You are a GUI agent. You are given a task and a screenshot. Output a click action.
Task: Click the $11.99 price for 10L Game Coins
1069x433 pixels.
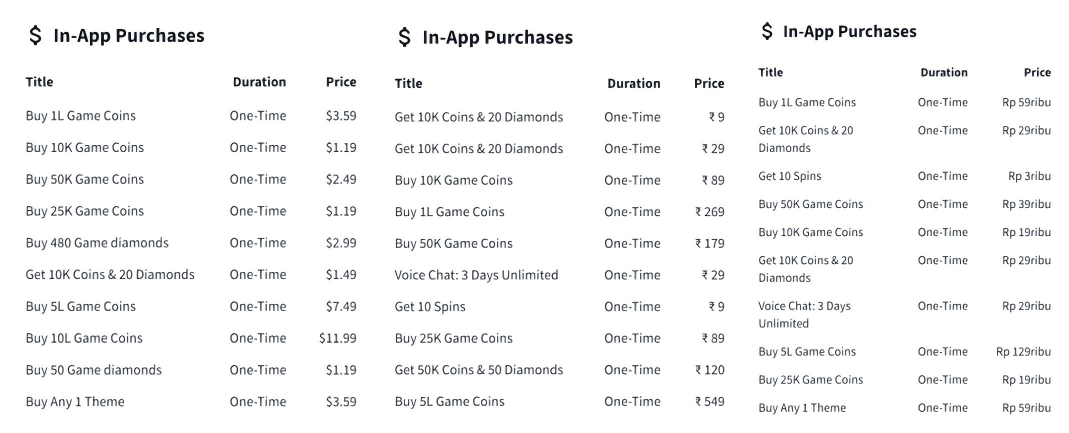tap(337, 338)
